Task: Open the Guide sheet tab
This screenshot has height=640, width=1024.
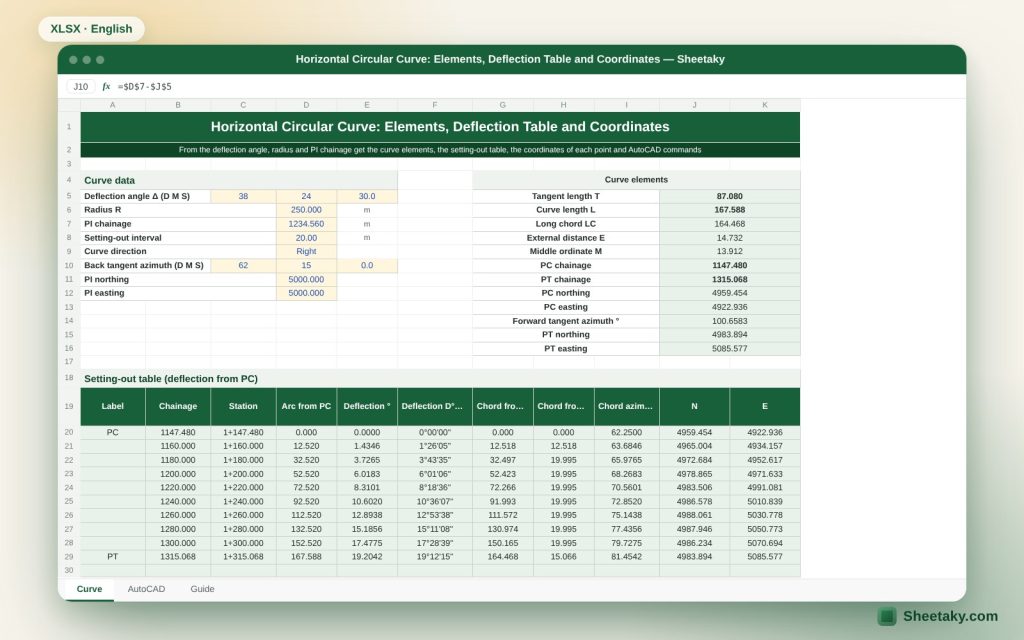Action: click(x=202, y=589)
